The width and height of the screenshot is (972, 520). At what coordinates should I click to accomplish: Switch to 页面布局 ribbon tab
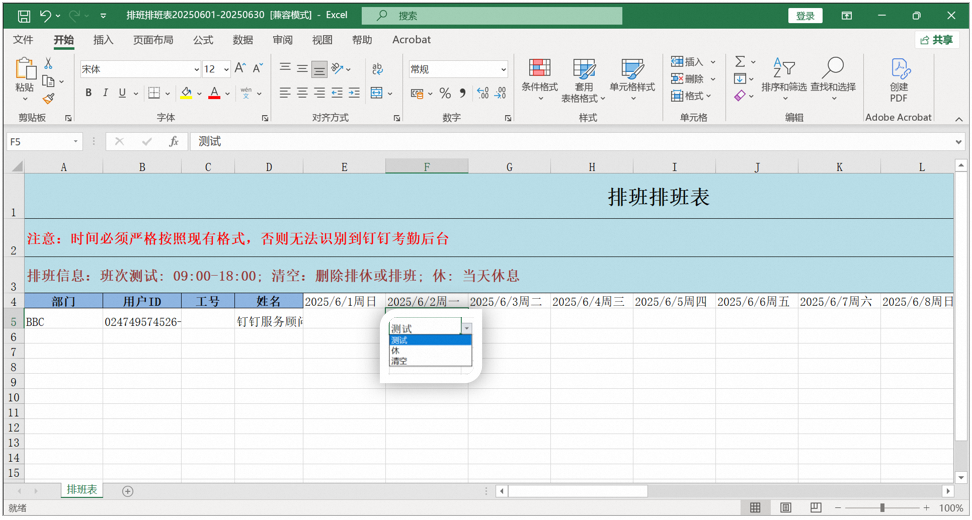pyautogui.click(x=153, y=40)
